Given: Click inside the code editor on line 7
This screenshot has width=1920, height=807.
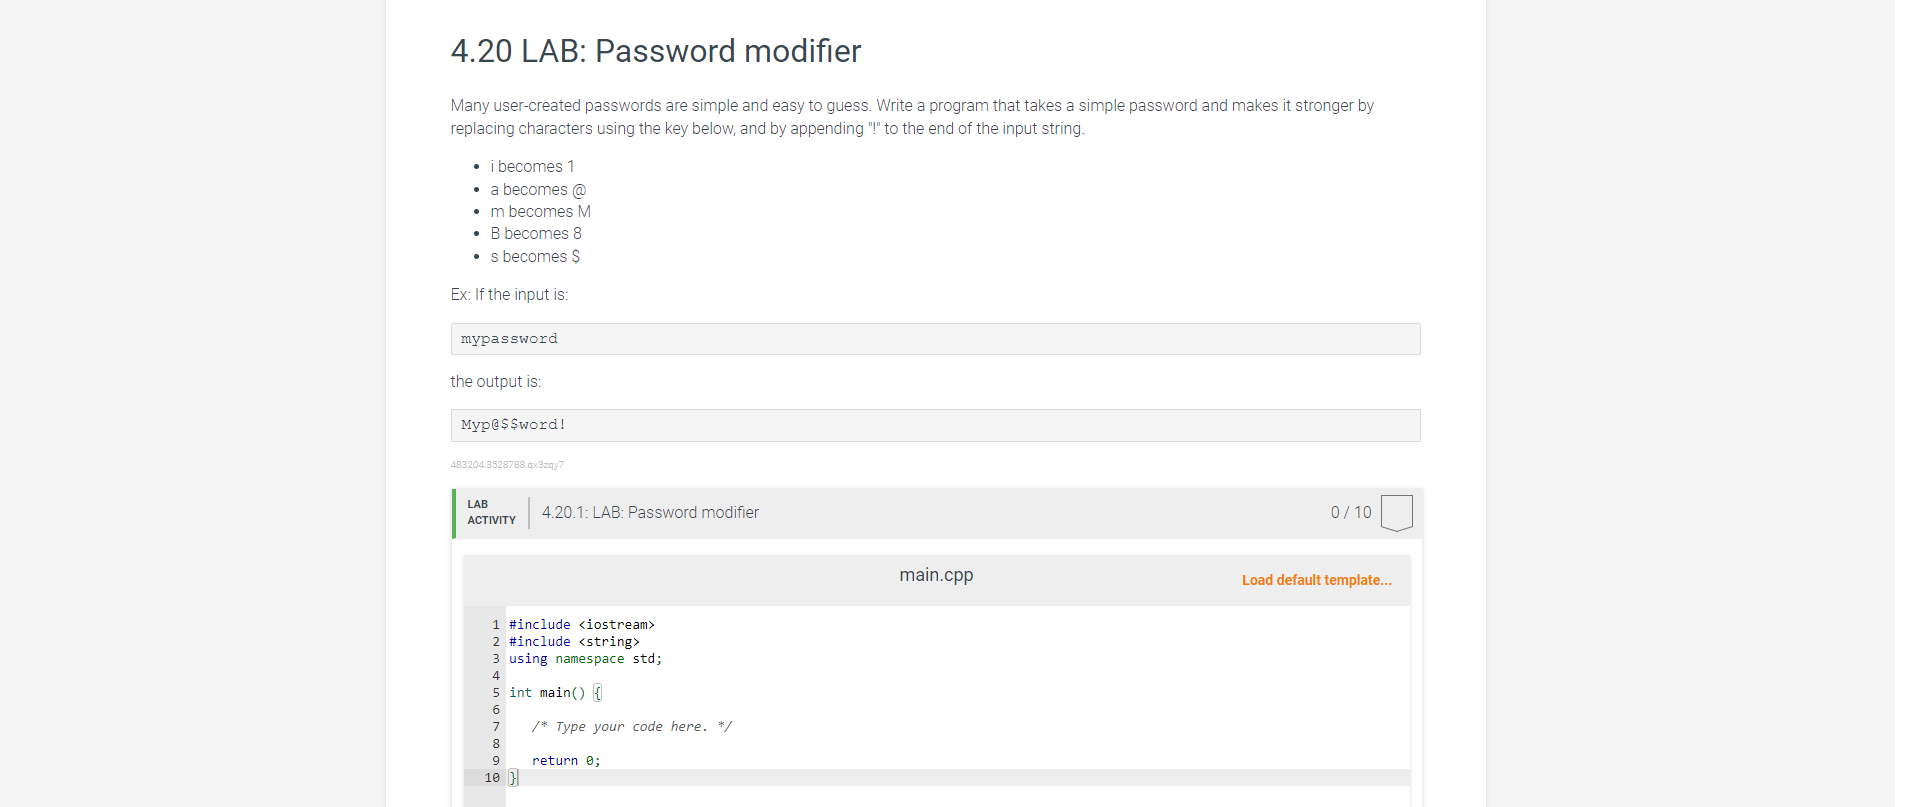Looking at the screenshot, I should point(631,726).
